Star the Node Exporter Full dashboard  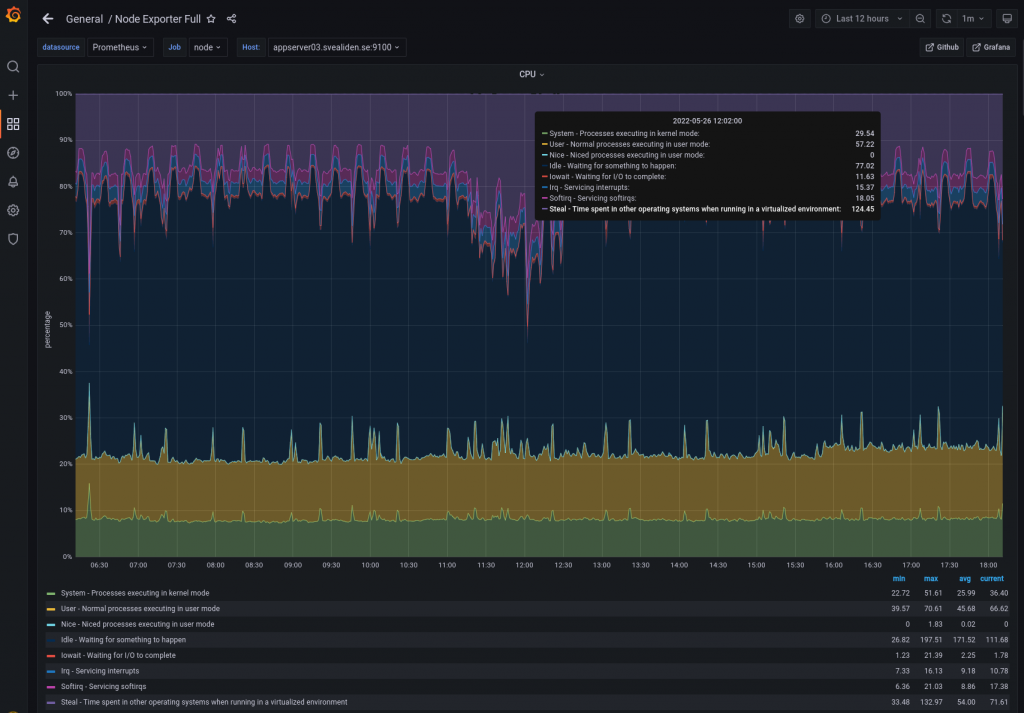[x=211, y=19]
